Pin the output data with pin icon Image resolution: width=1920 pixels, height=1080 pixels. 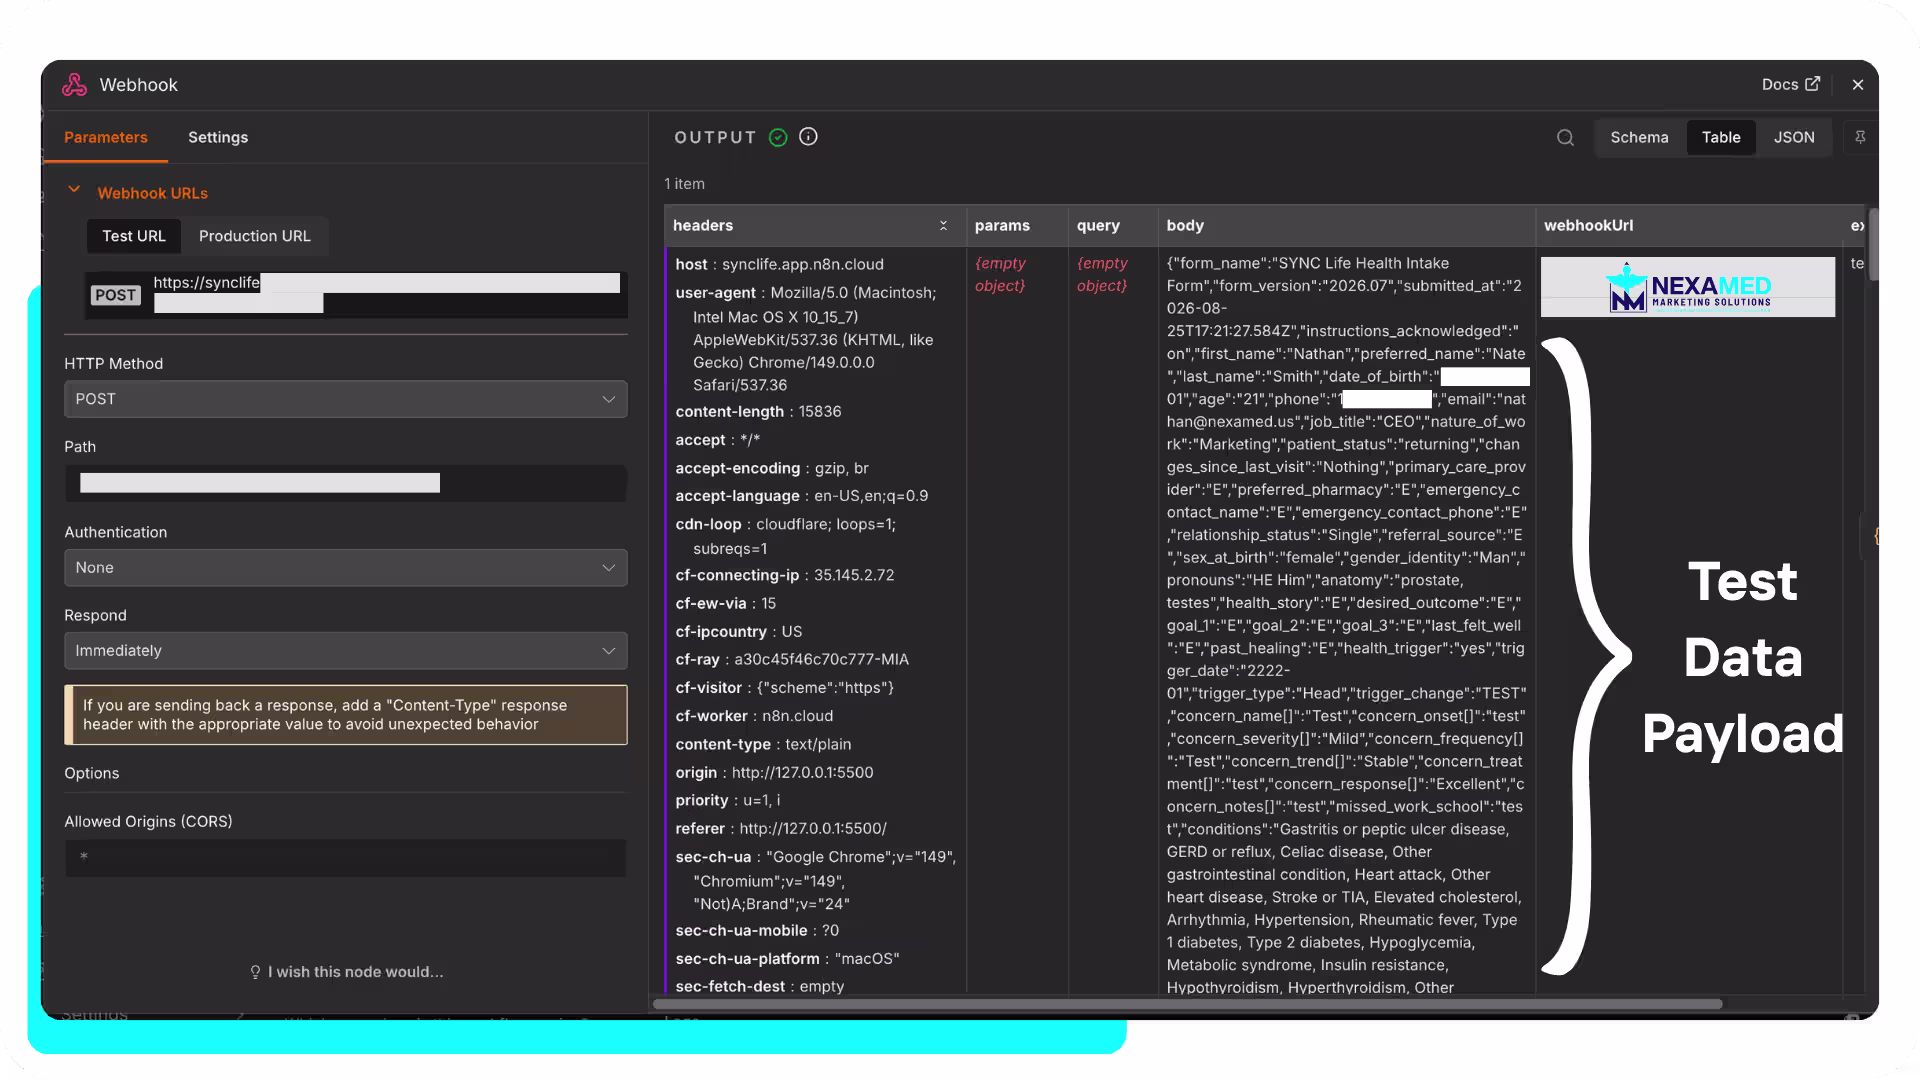point(1860,138)
